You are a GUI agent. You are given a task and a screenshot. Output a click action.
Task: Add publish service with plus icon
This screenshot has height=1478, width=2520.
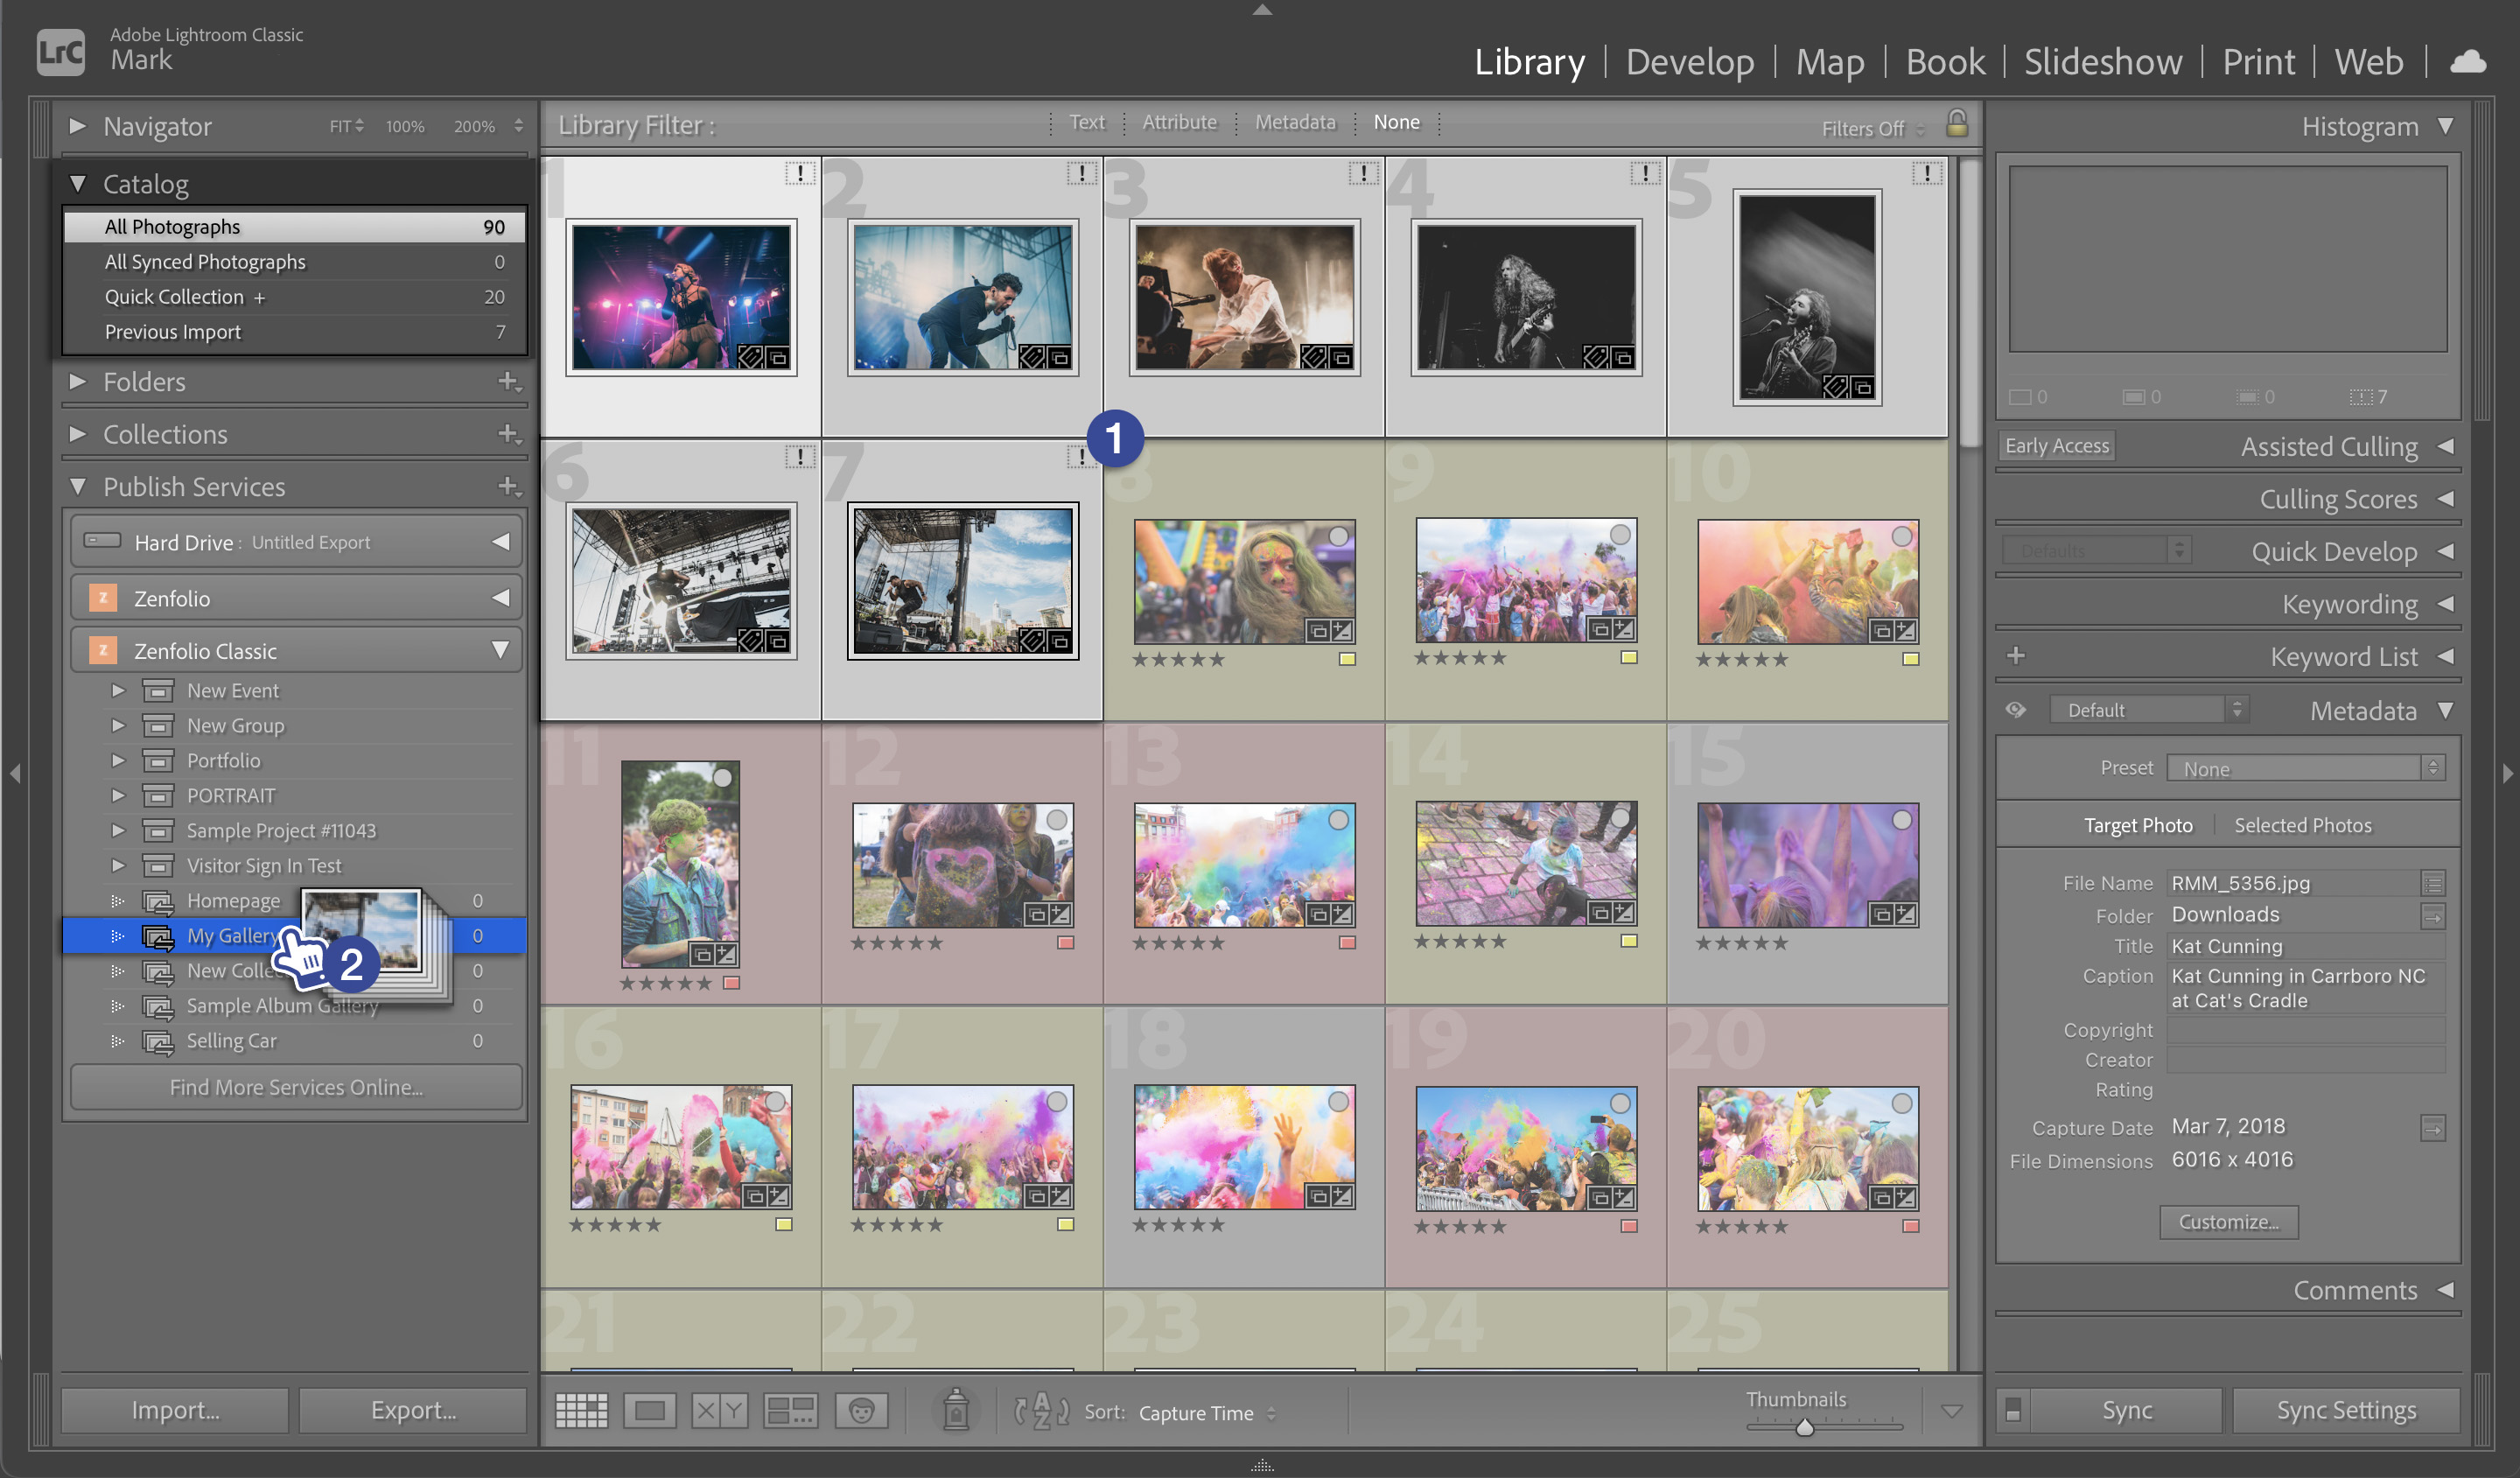[509, 486]
